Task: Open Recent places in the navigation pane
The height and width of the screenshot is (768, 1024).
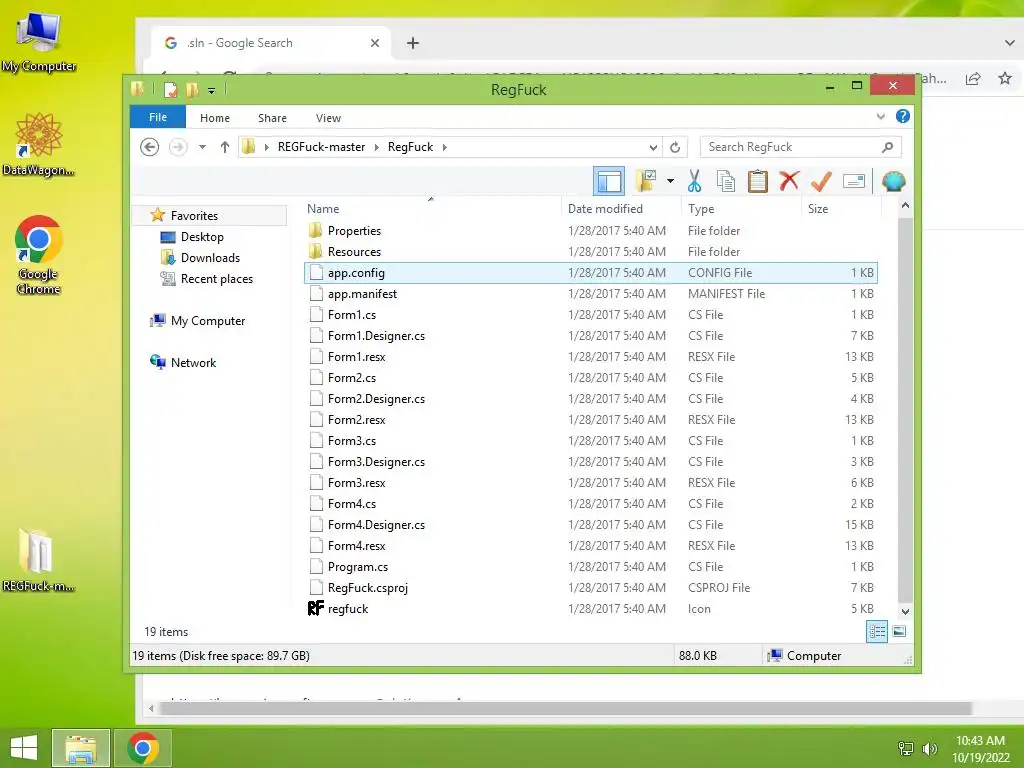Action: (x=216, y=279)
